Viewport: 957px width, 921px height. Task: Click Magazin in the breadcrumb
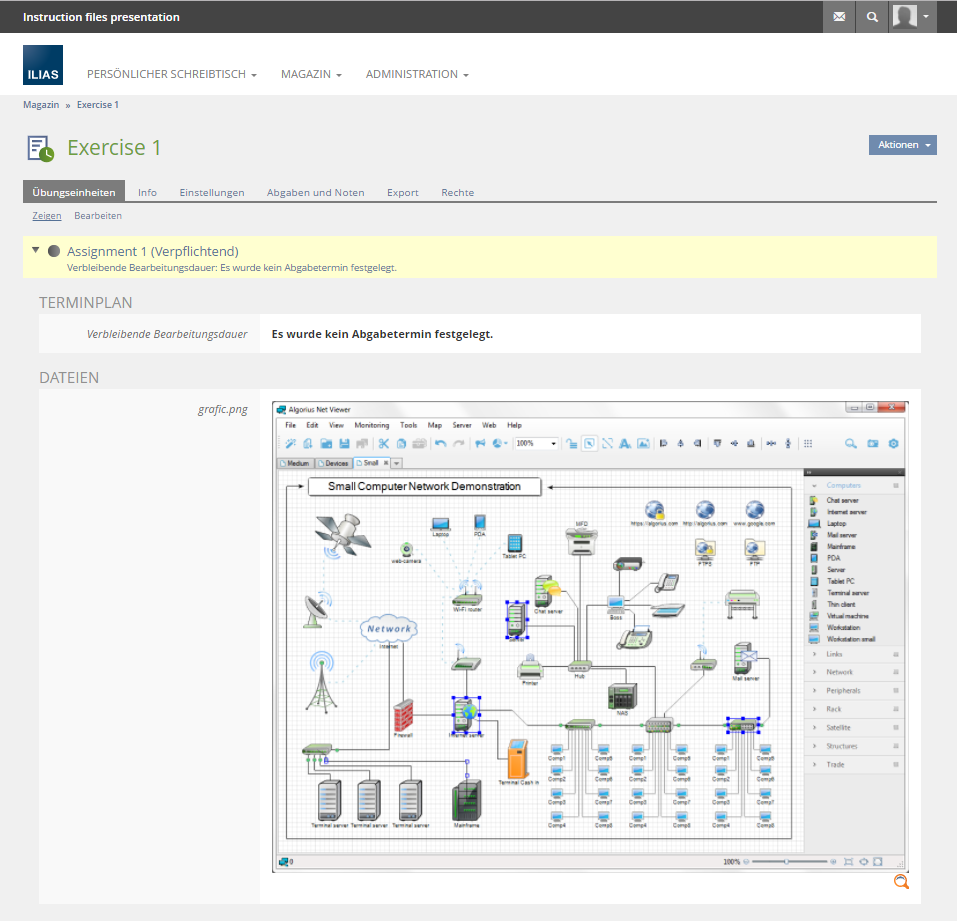pyautogui.click(x=41, y=104)
